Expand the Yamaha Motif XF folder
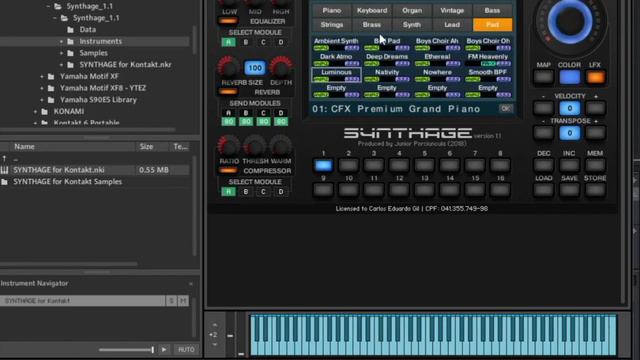This screenshot has width=640, height=360. click(x=42, y=76)
